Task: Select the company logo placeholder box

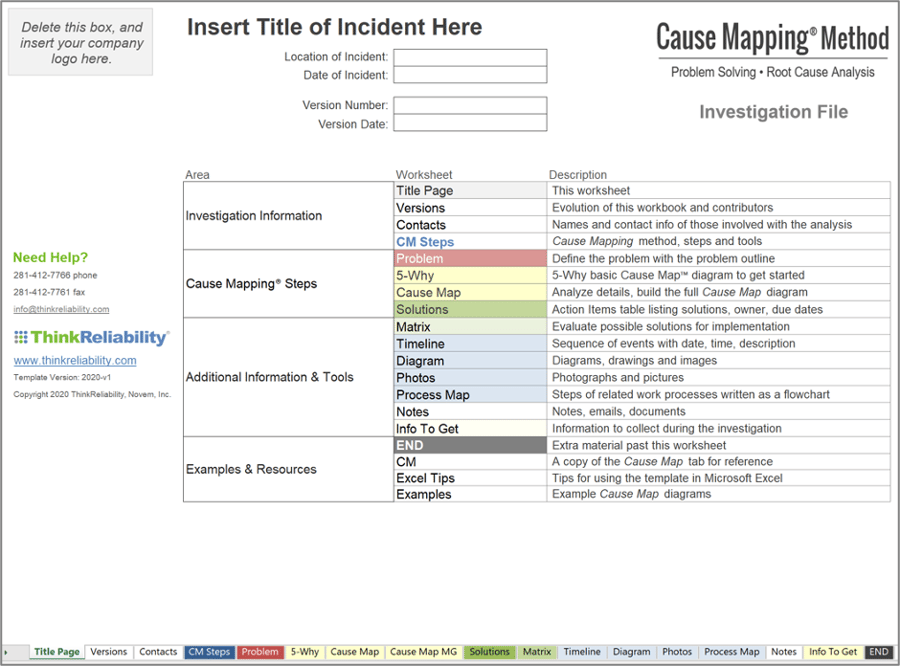Action: pos(80,41)
